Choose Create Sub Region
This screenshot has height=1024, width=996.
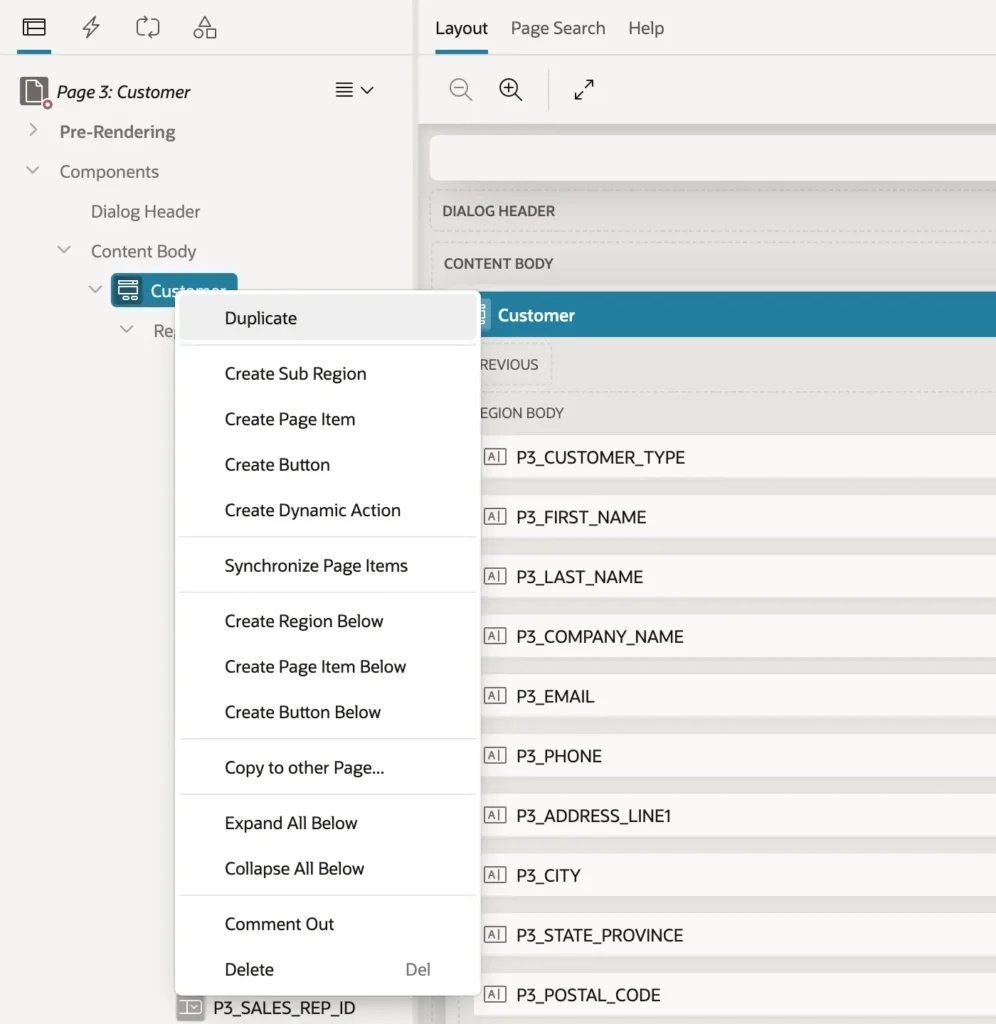click(x=329, y=374)
